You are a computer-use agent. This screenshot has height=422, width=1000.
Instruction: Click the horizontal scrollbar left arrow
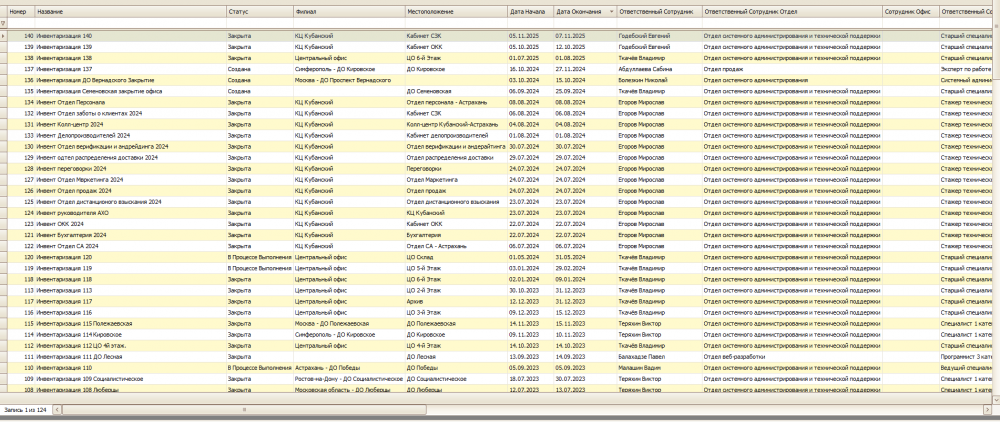(x=57, y=409)
